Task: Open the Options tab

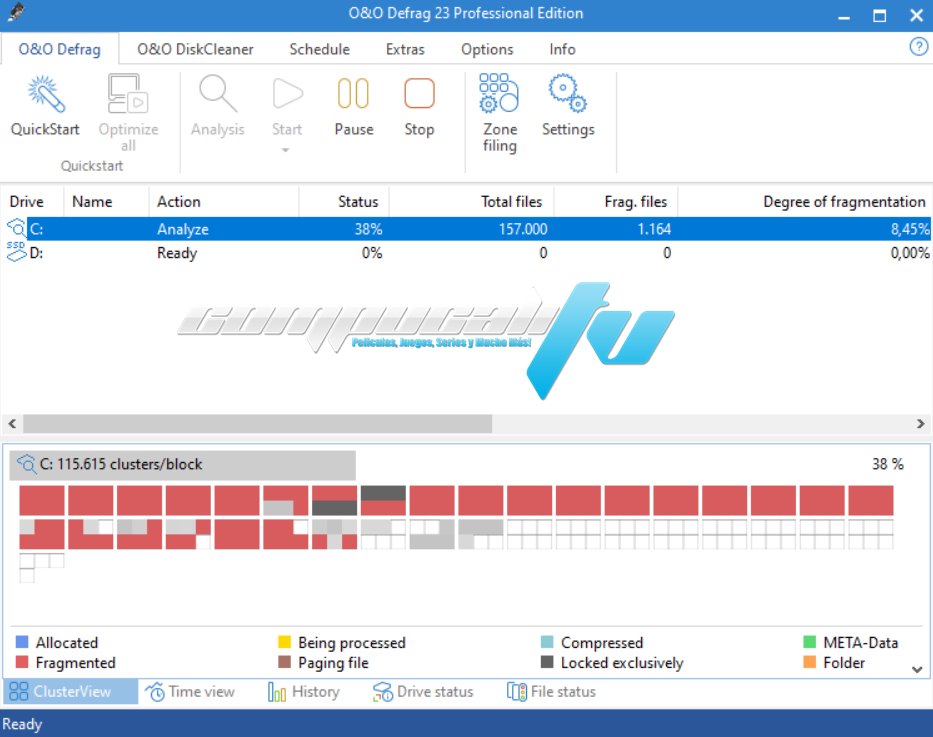Action: click(x=487, y=49)
